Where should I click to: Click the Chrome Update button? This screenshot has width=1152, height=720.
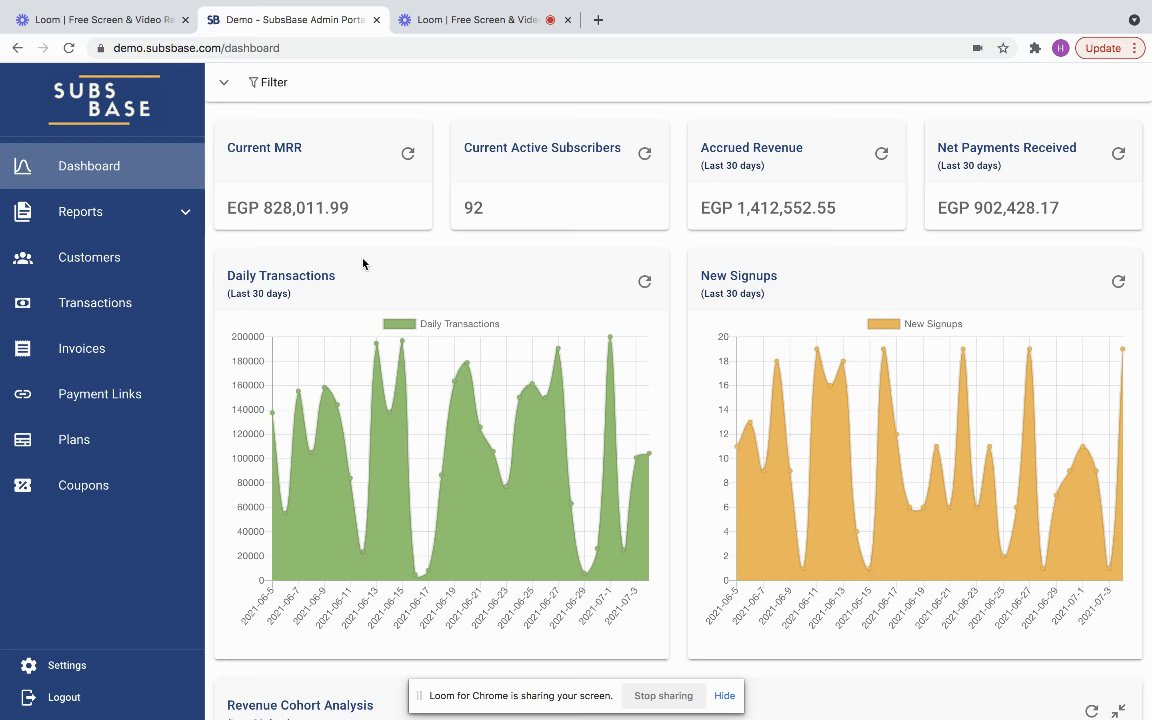click(1110, 48)
